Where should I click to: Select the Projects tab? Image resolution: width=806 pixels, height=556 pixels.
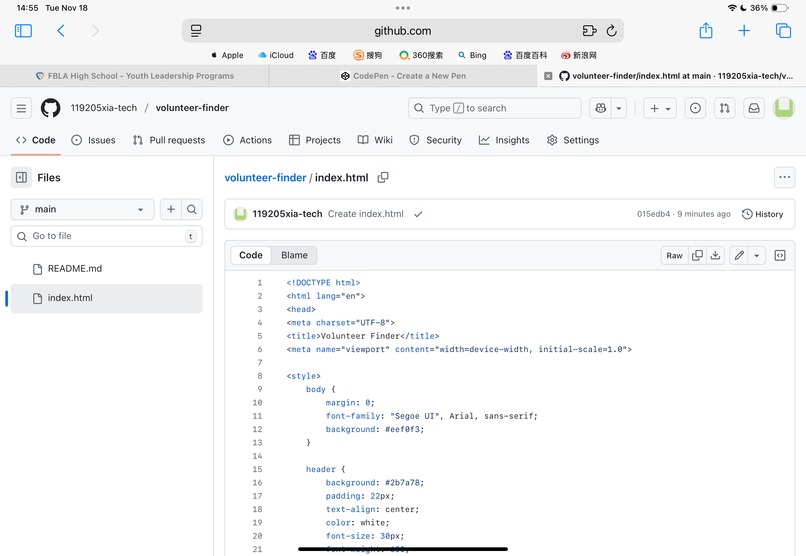315,140
